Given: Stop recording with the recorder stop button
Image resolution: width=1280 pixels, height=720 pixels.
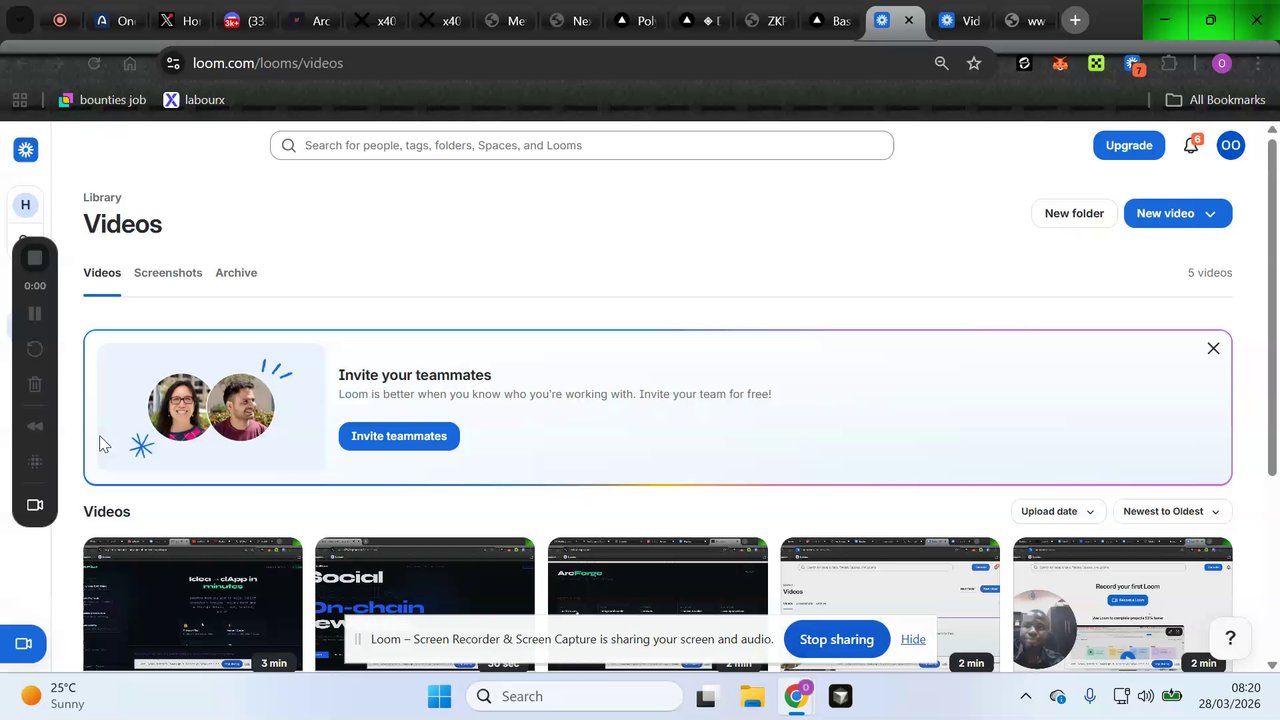Looking at the screenshot, I should (35, 258).
